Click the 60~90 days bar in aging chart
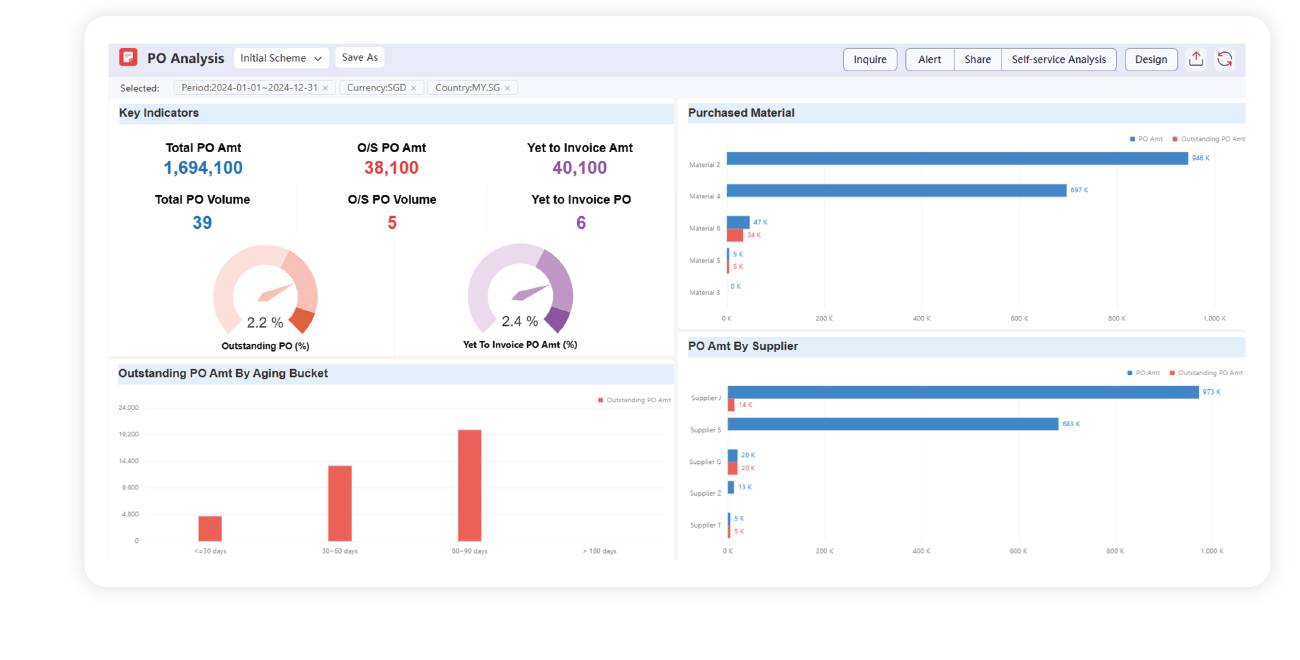Image resolution: width=1300 pixels, height=660 pixels. point(469,485)
